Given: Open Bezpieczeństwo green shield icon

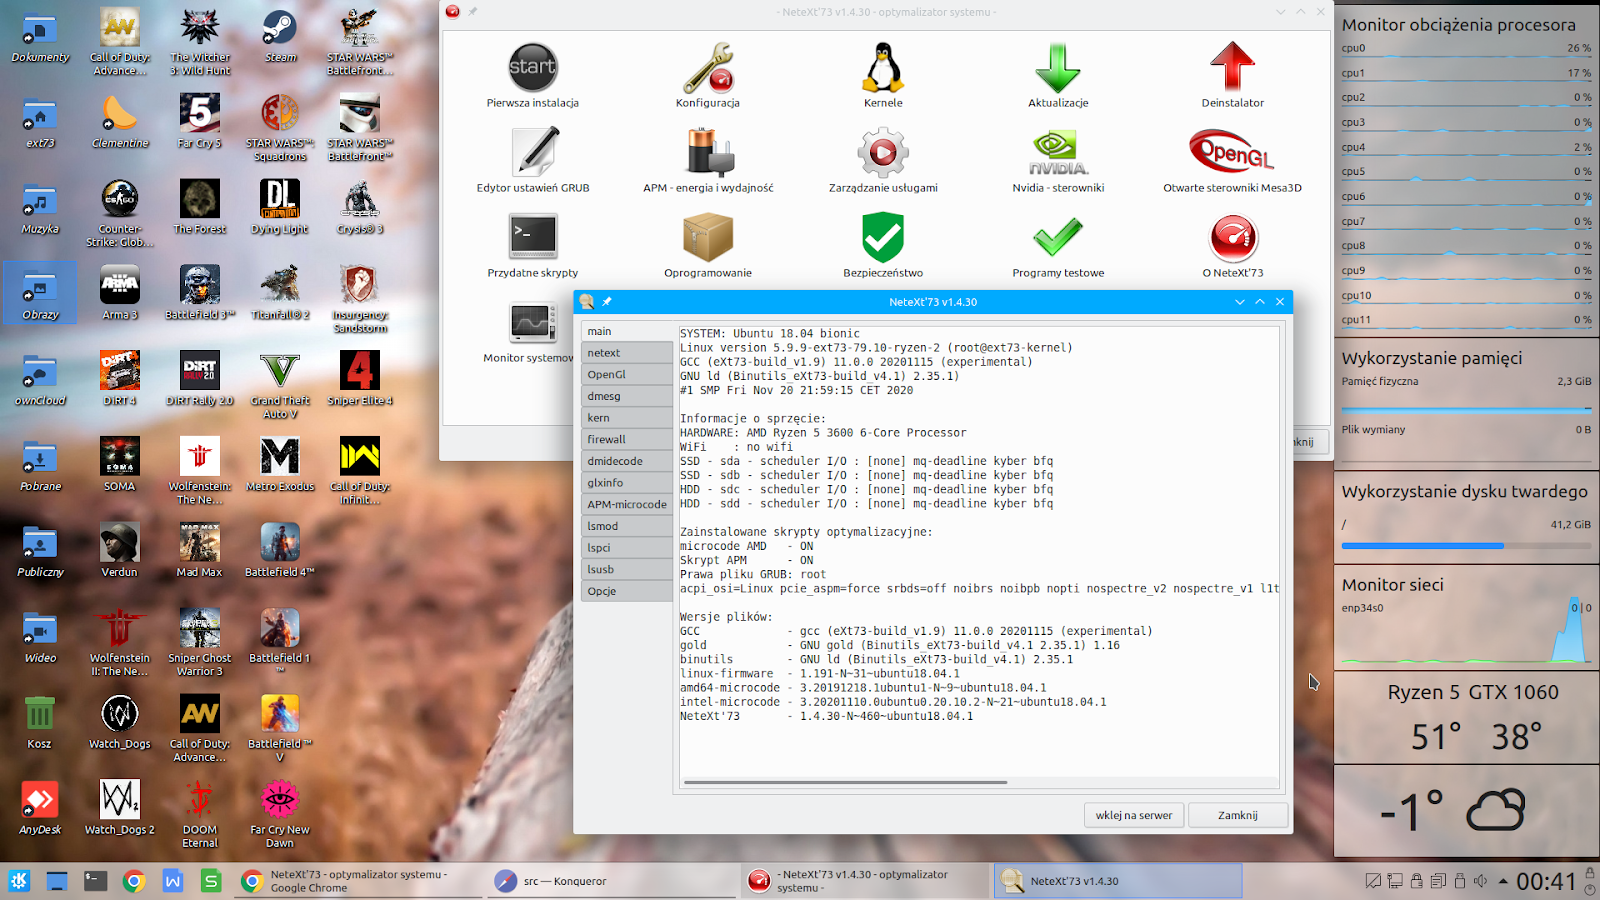Looking at the screenshot, I should 883,238.
